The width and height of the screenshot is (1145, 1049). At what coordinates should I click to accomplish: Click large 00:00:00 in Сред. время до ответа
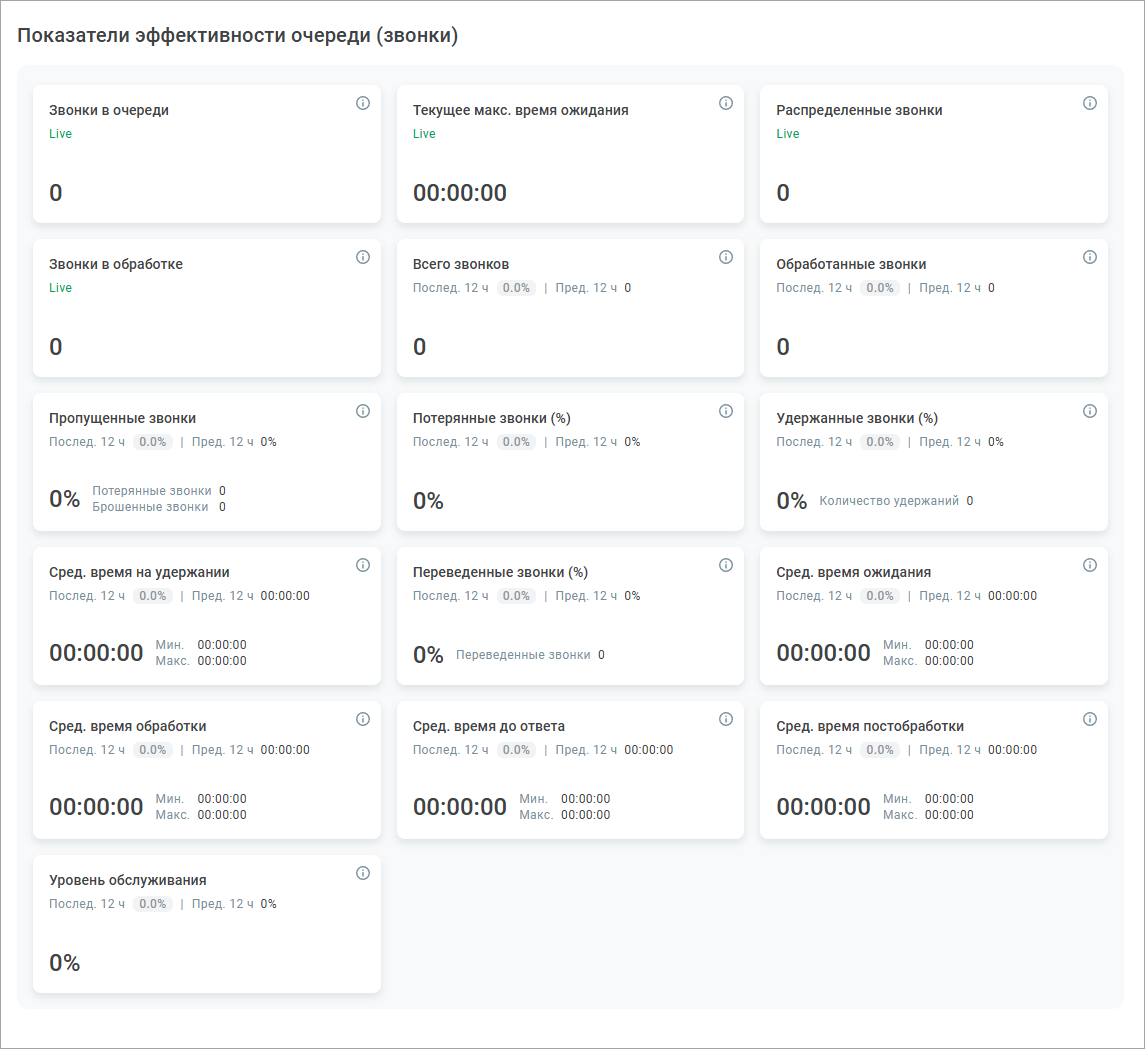coord(460,807)
